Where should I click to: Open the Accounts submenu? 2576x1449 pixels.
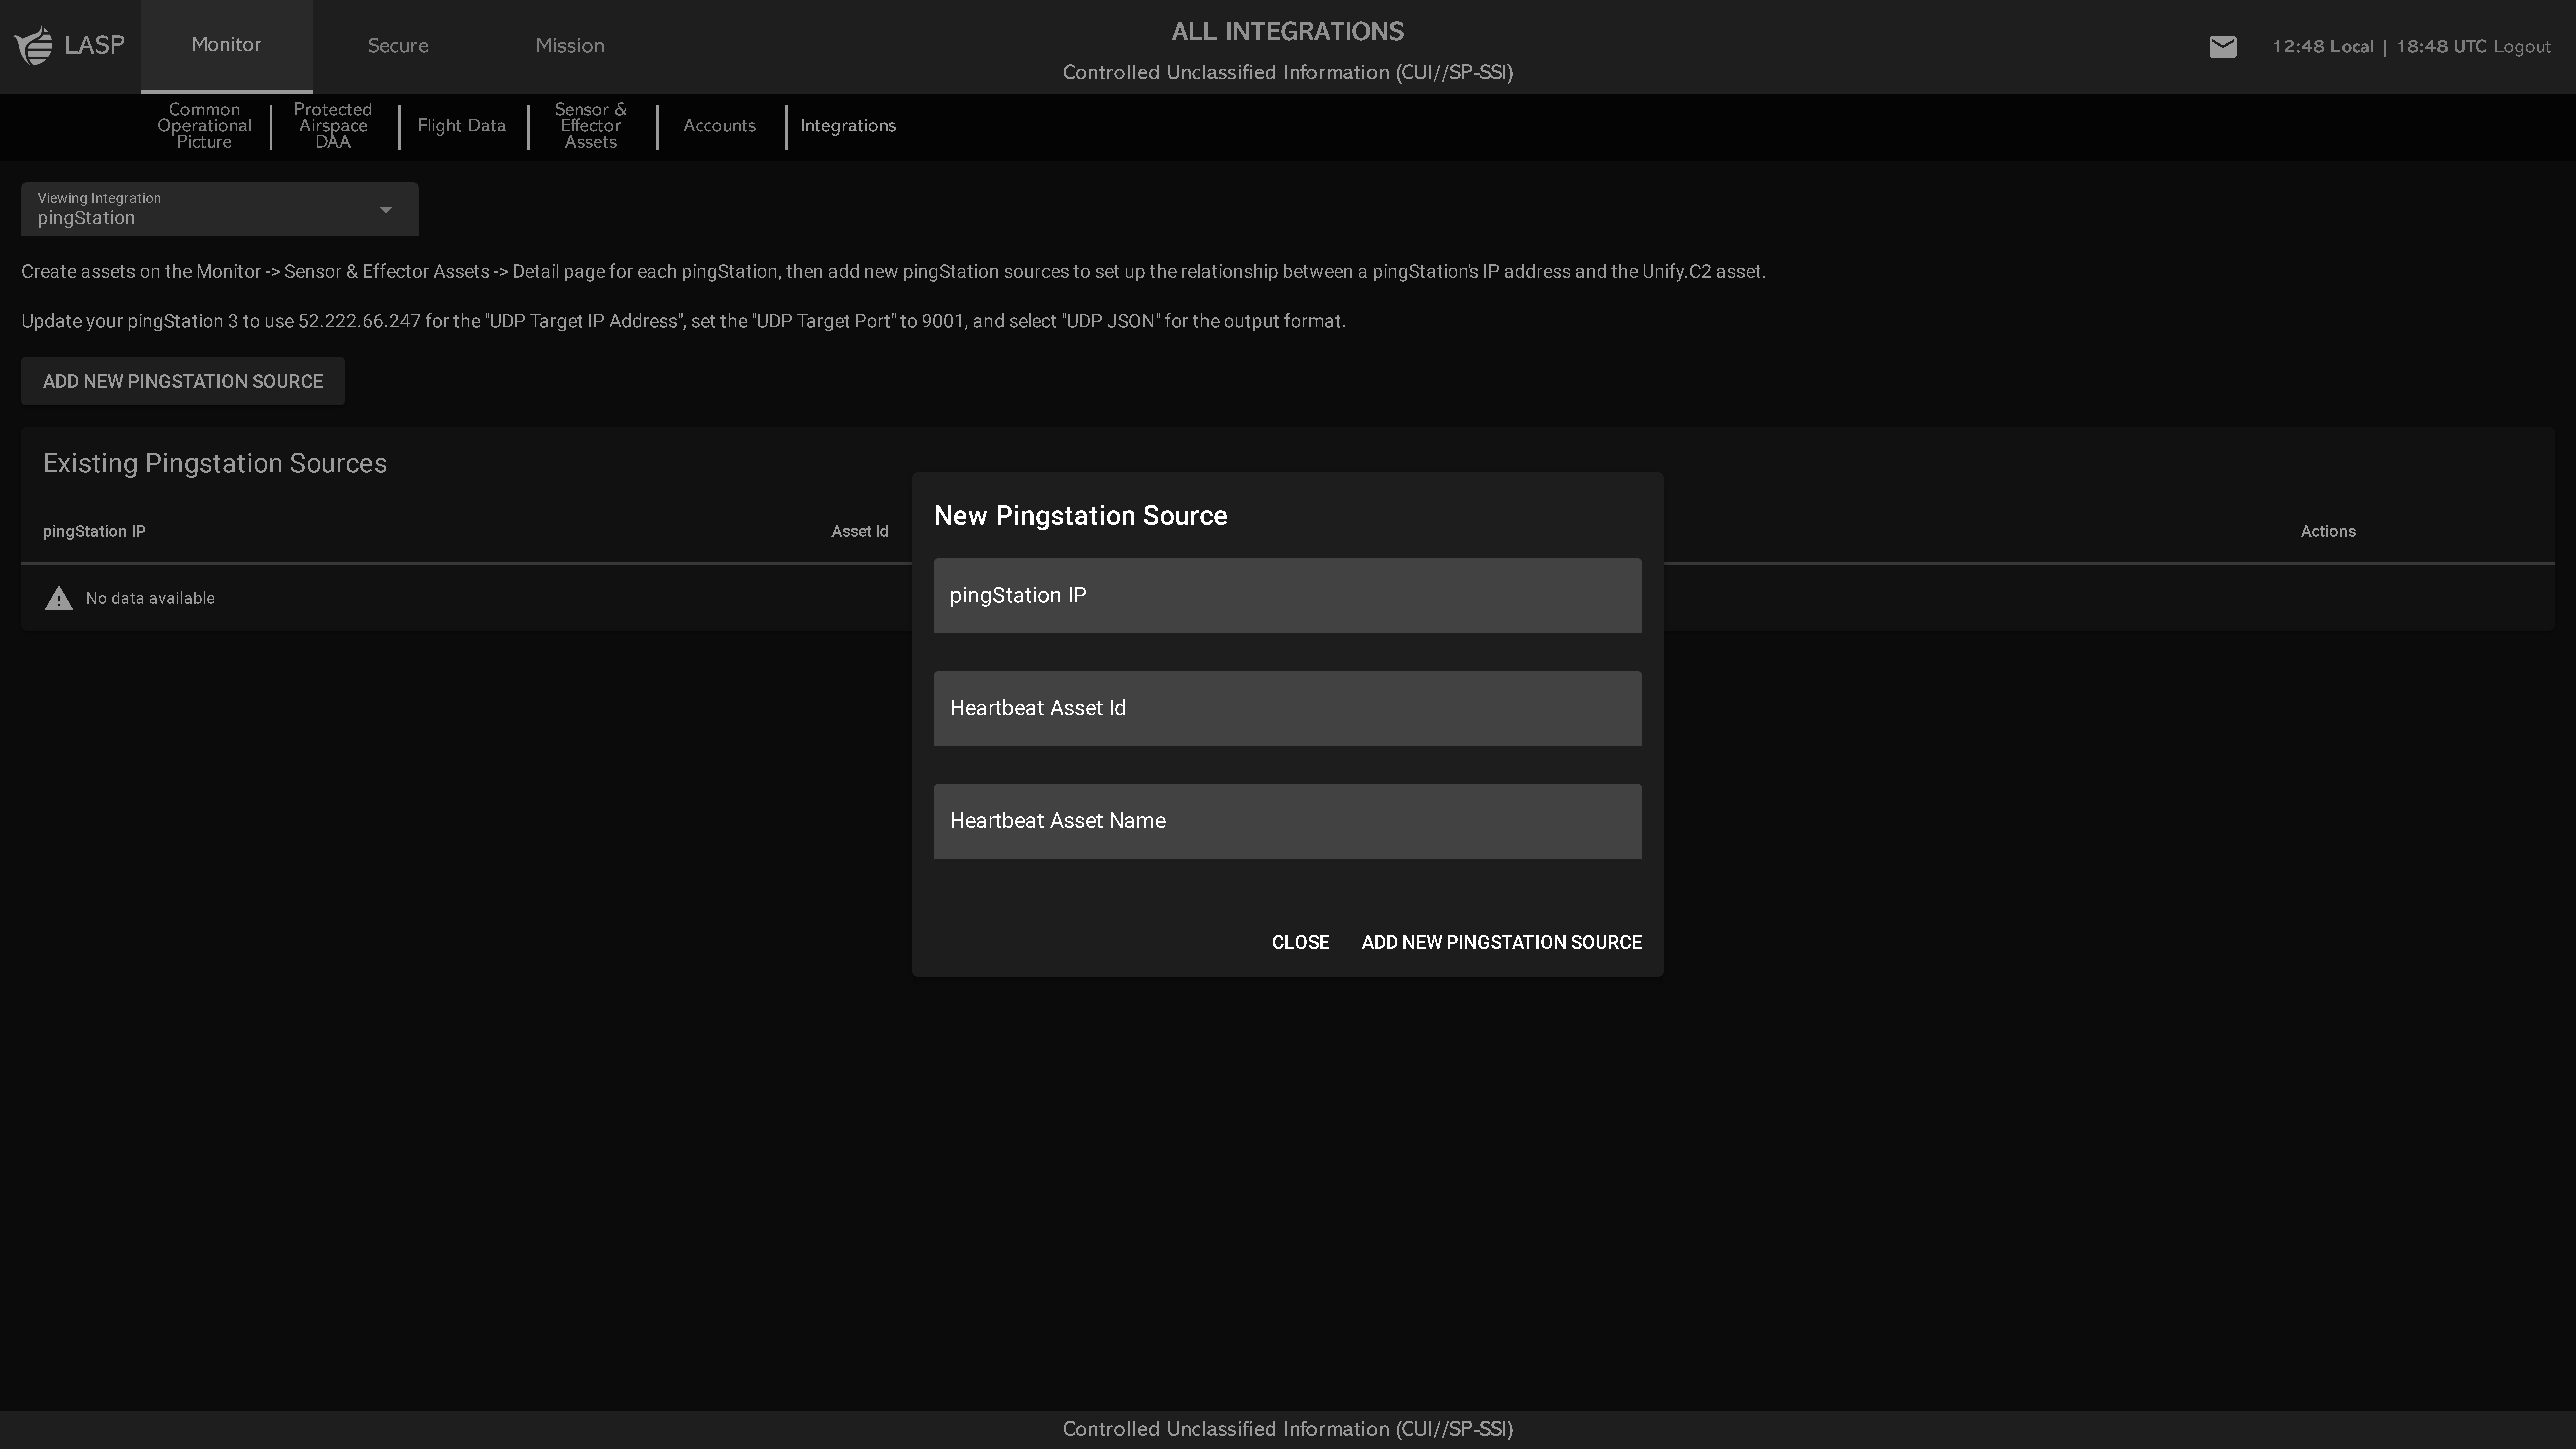point(720,126)
